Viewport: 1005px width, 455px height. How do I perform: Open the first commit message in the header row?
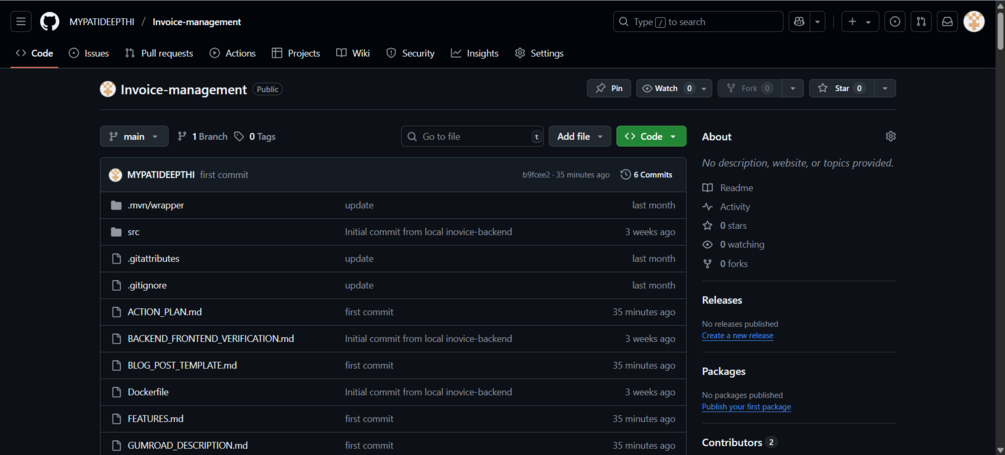224,175
